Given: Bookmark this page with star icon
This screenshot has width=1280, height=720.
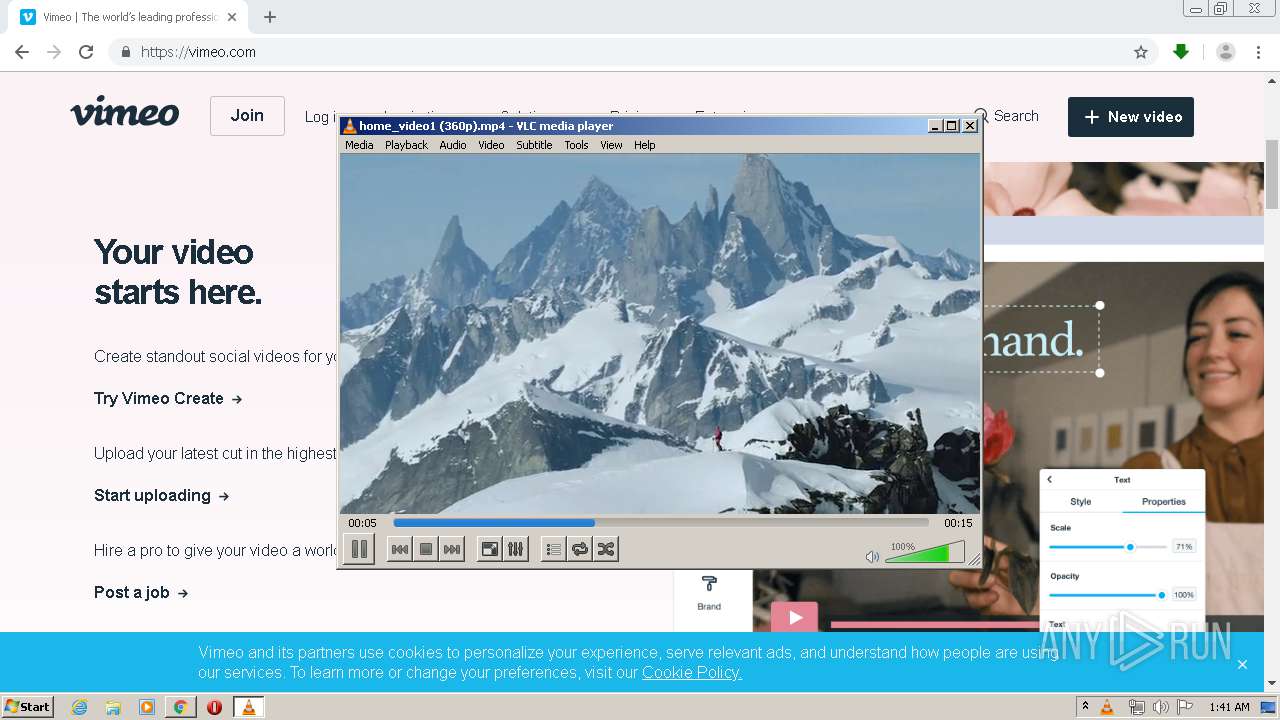Looking at the screenshot, I should tap(1141, 52).
